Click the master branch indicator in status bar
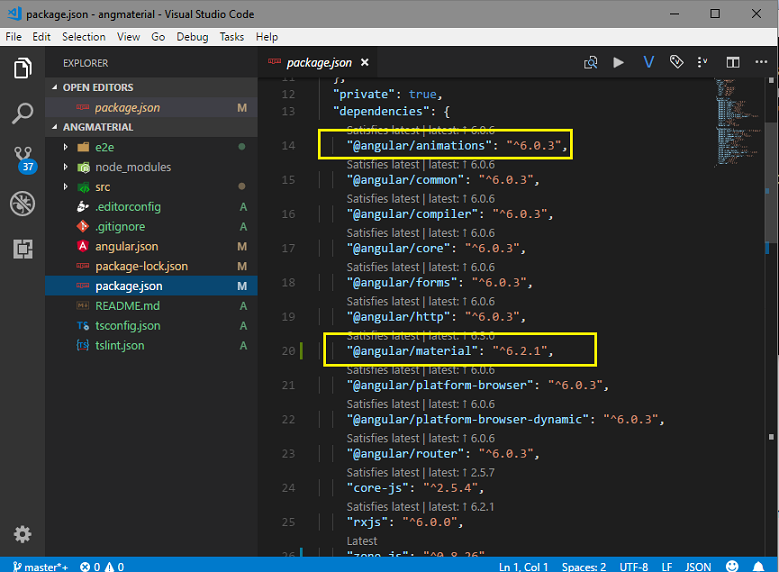 tap(40, 567)
